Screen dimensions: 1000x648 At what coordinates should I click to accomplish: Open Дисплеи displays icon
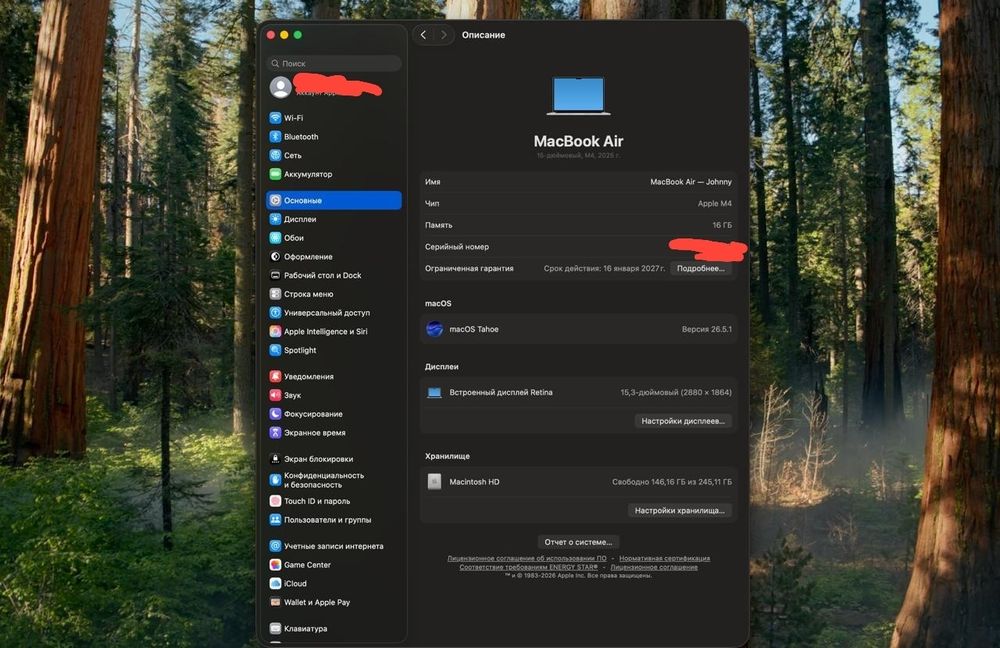275,219
